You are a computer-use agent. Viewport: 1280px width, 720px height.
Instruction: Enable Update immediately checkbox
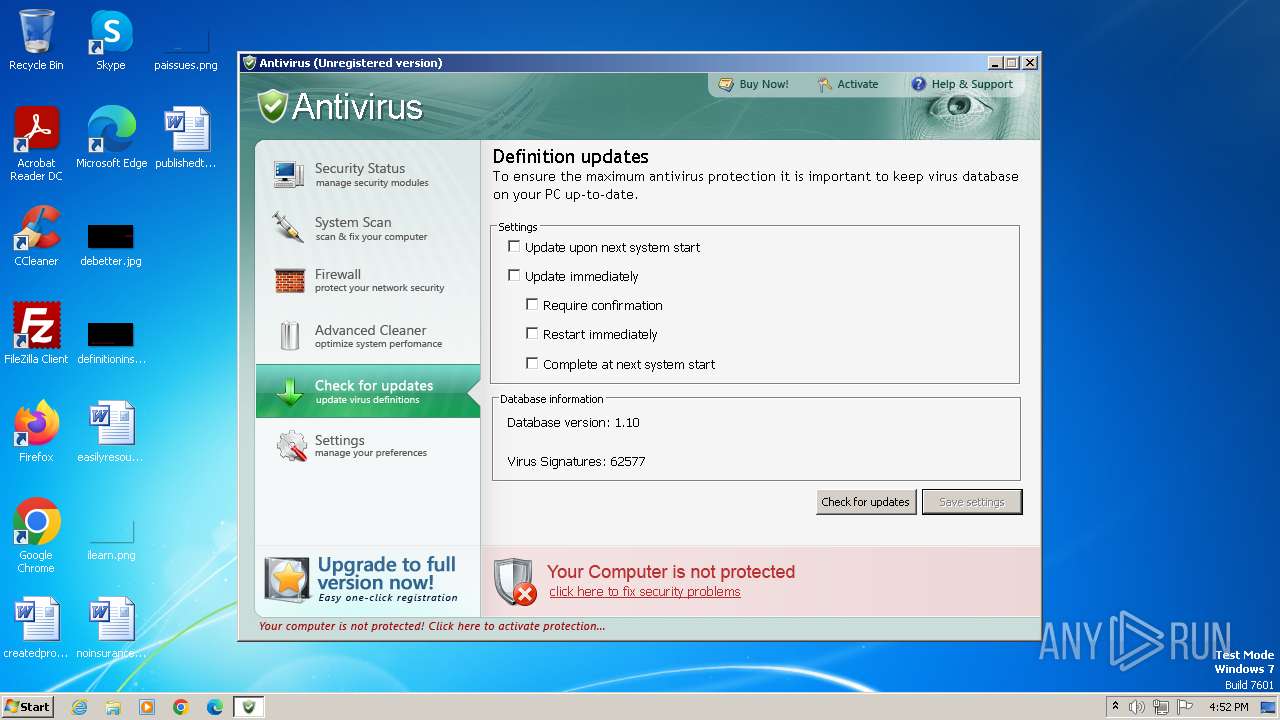tap(514, 275)
